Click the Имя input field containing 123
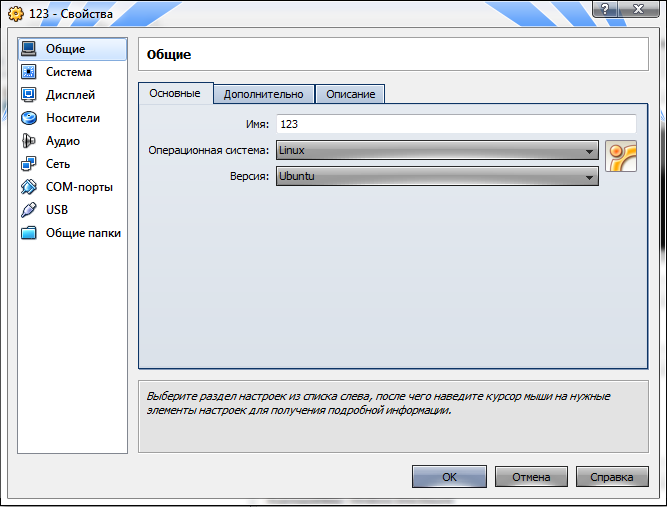The image size is (667, 507). pos(456,124)
